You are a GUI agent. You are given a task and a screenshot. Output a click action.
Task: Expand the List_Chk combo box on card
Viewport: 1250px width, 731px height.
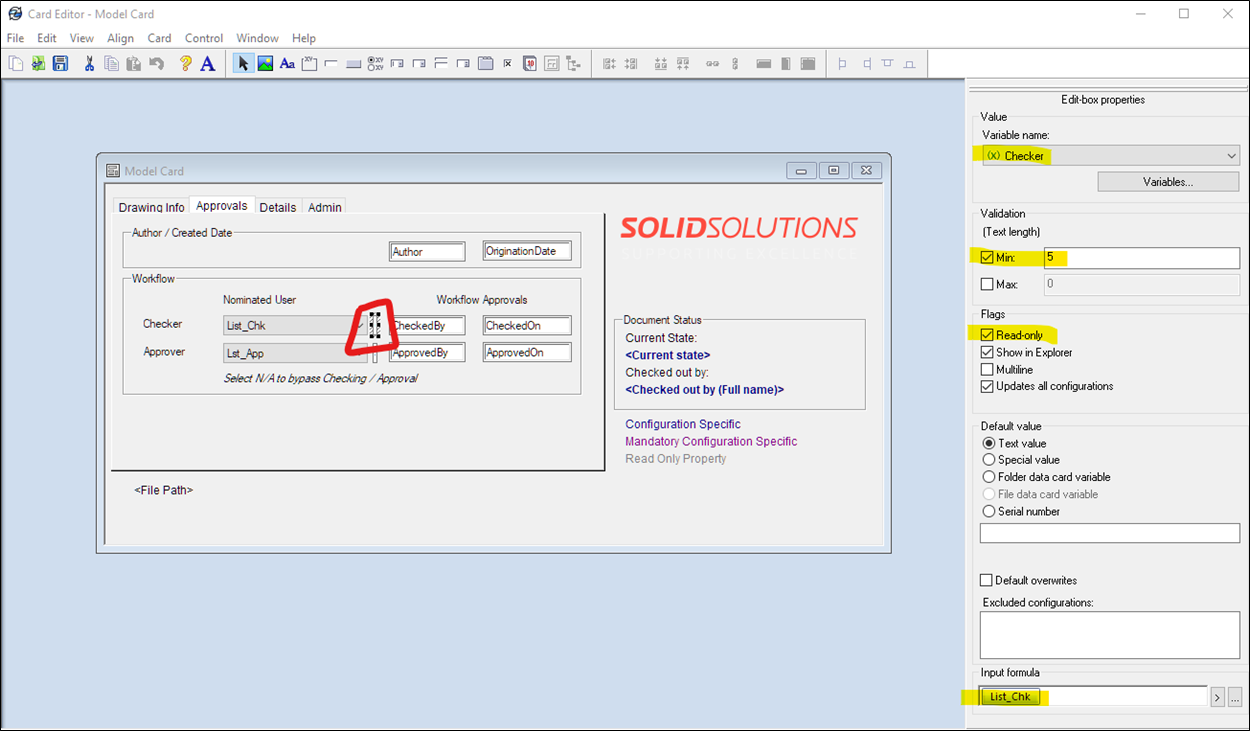[x=358, y=325]
